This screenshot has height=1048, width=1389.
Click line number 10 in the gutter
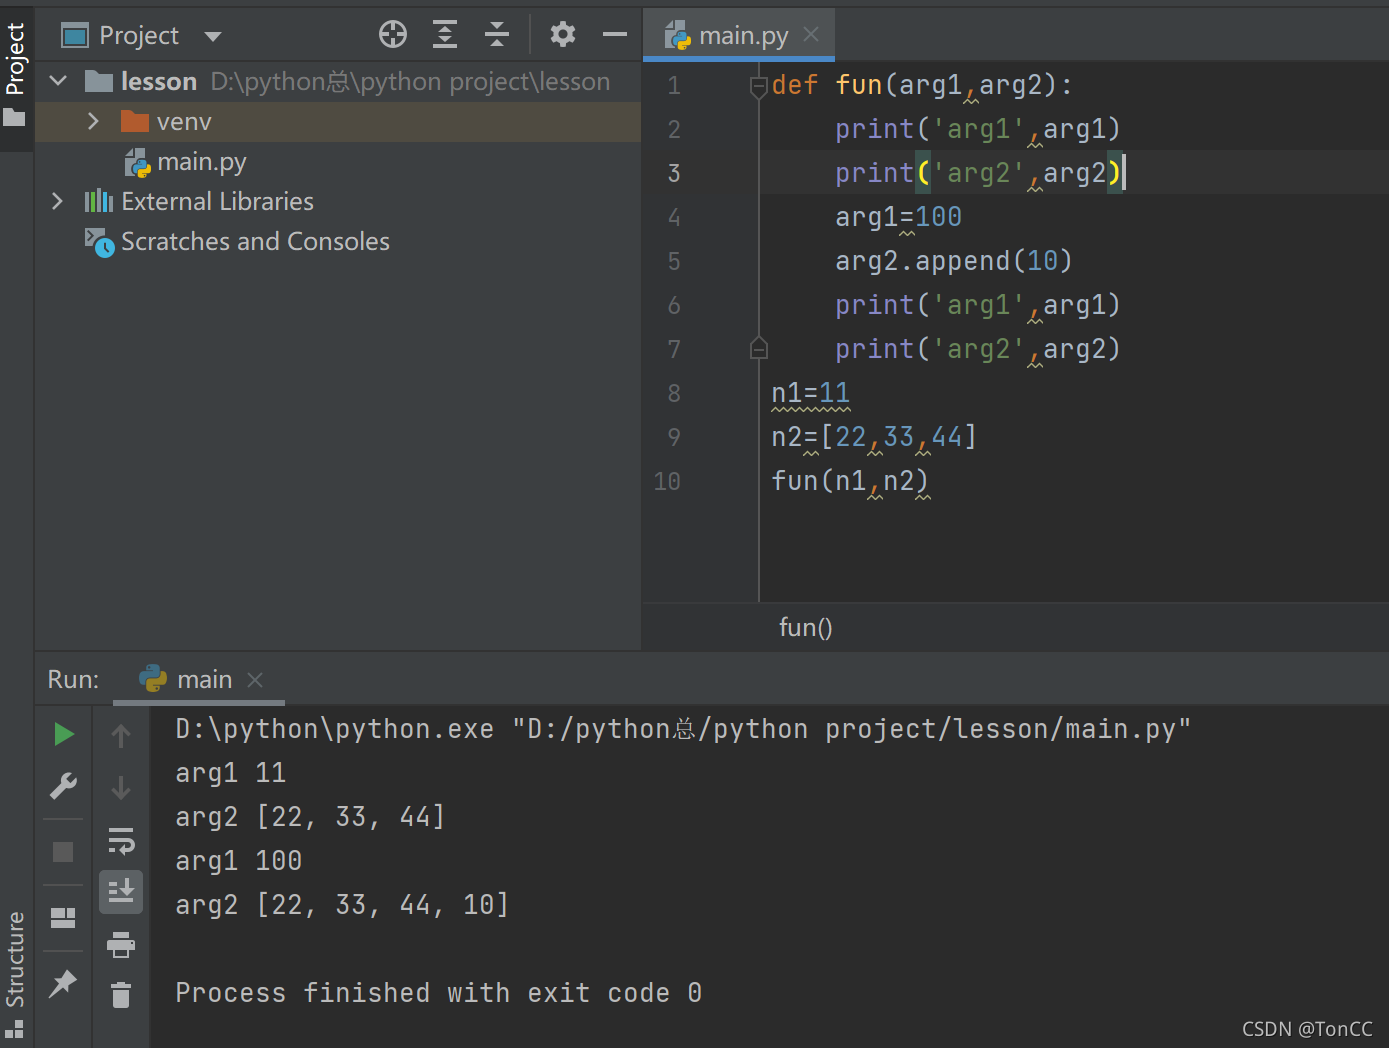click(x=667, y=481)
